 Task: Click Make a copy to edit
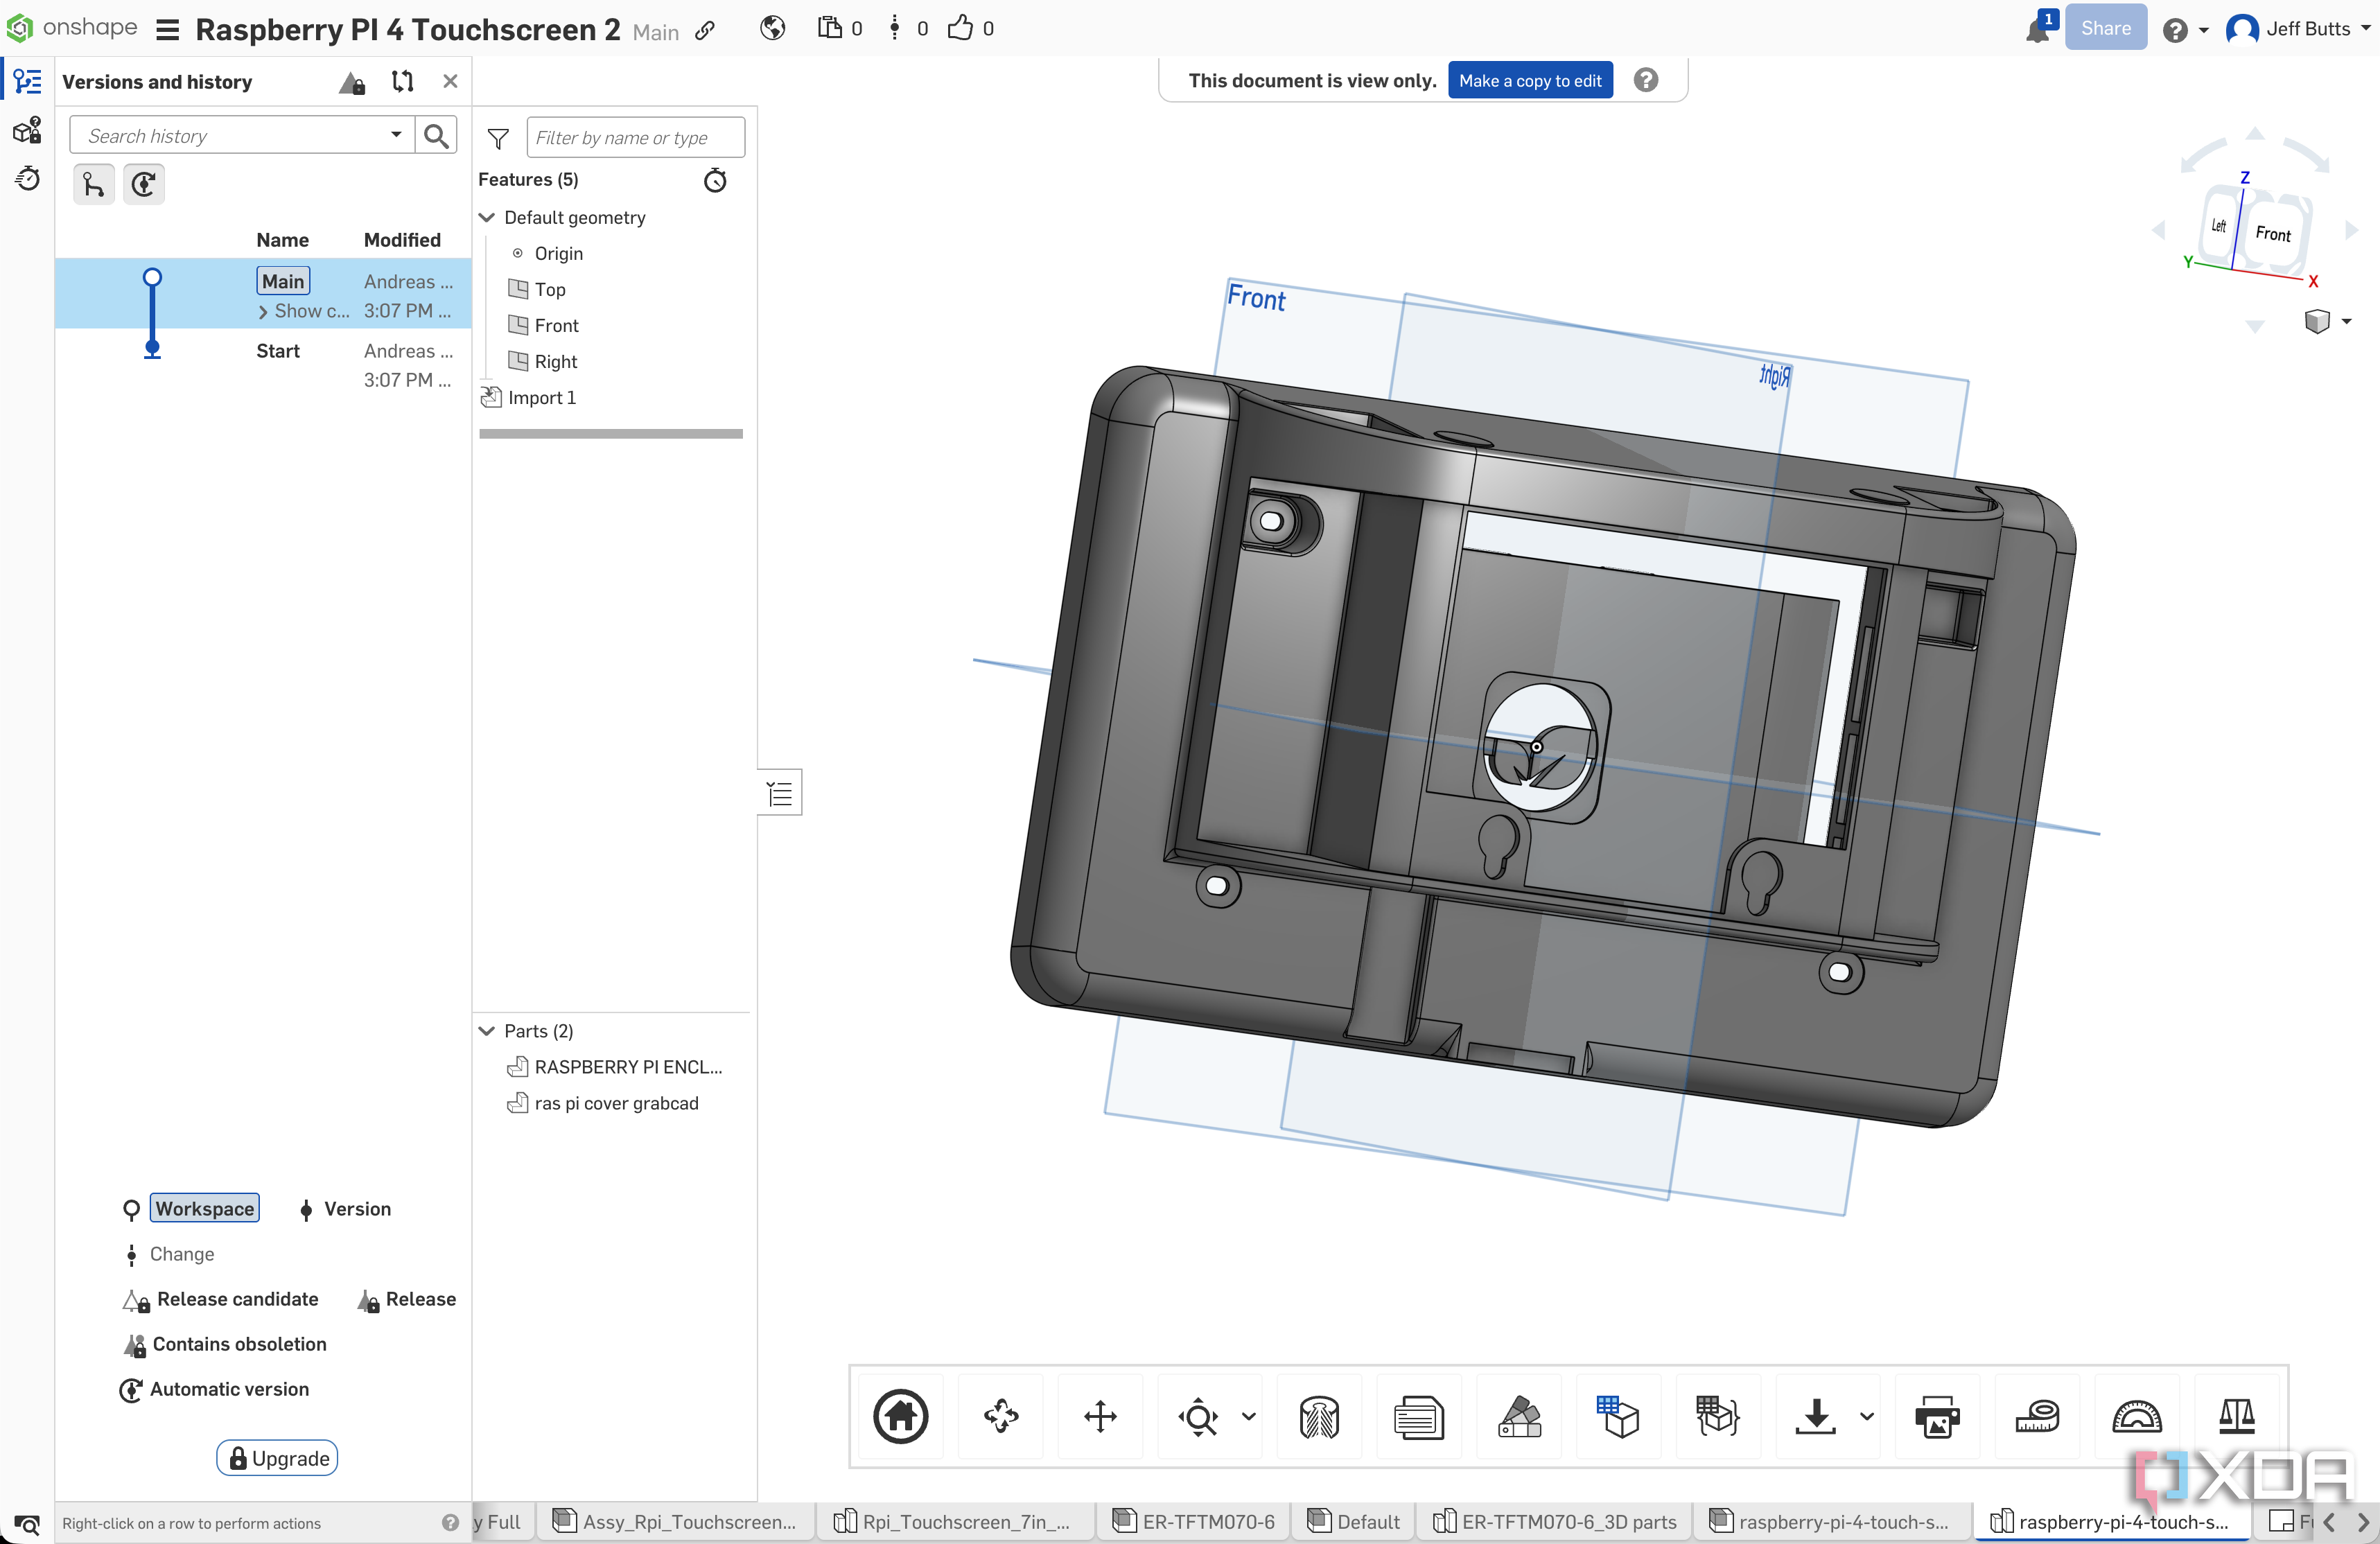[x=1529, y=81]
